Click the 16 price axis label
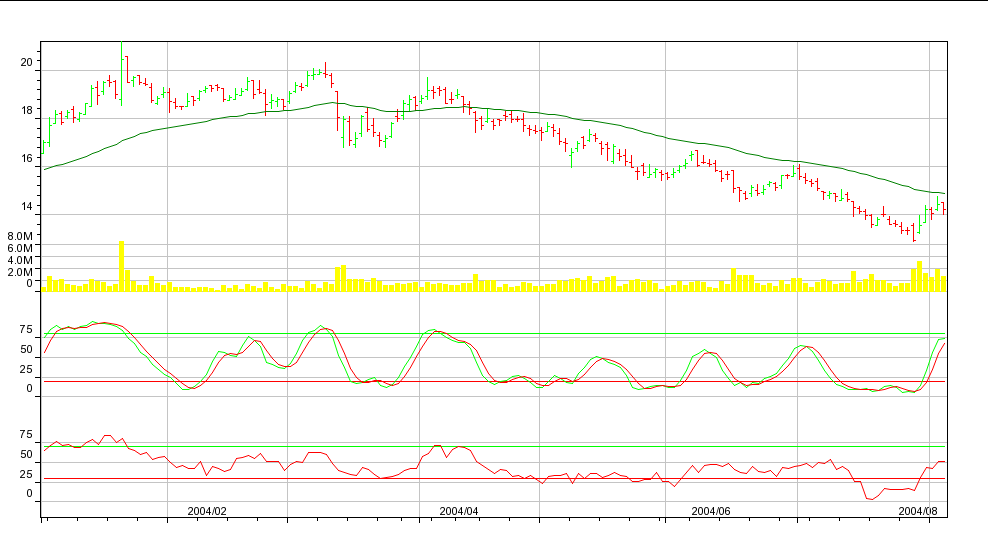 tap(27, 158)
